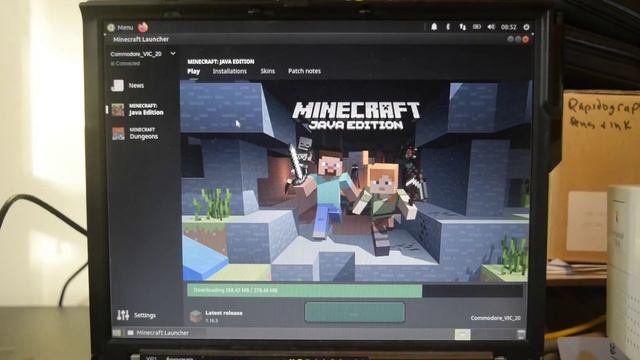The image size is (640, 360).
Task: Click the highlighted workspace in the switcher
Action: point(462,334)
